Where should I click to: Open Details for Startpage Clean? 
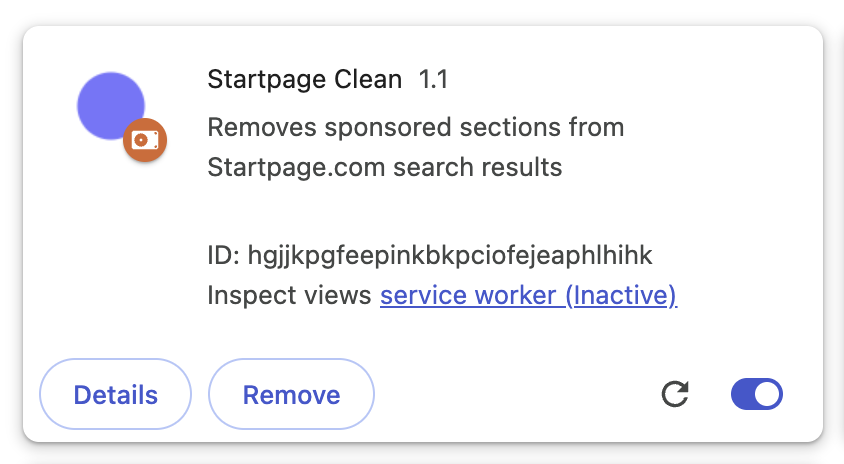pos(115,394)
